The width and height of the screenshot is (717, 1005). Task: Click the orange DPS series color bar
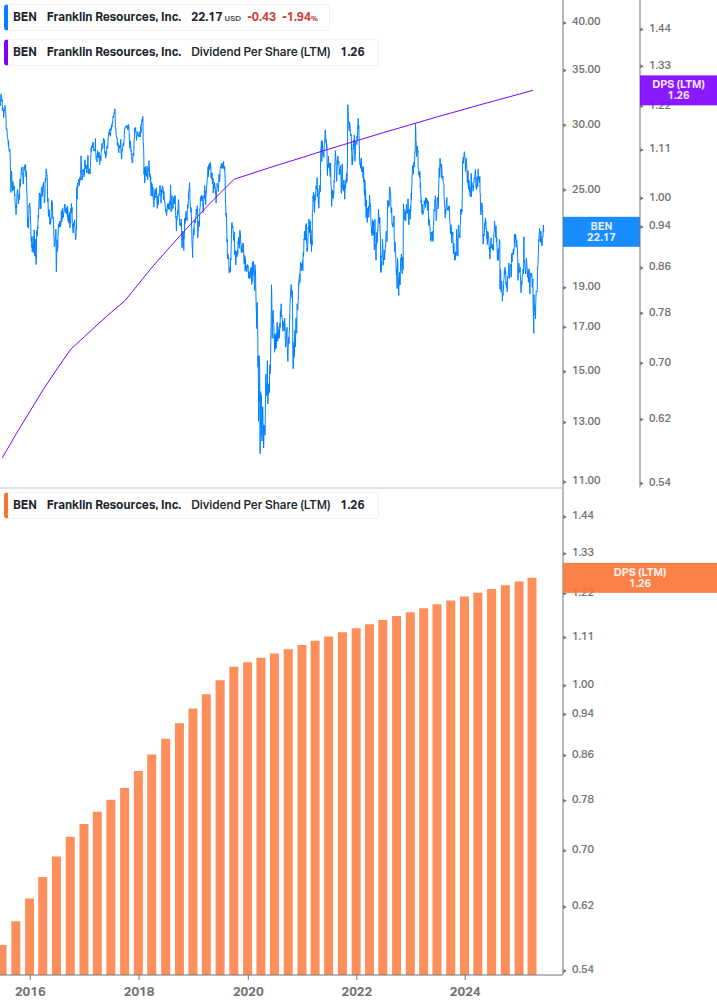click(6, 505)
